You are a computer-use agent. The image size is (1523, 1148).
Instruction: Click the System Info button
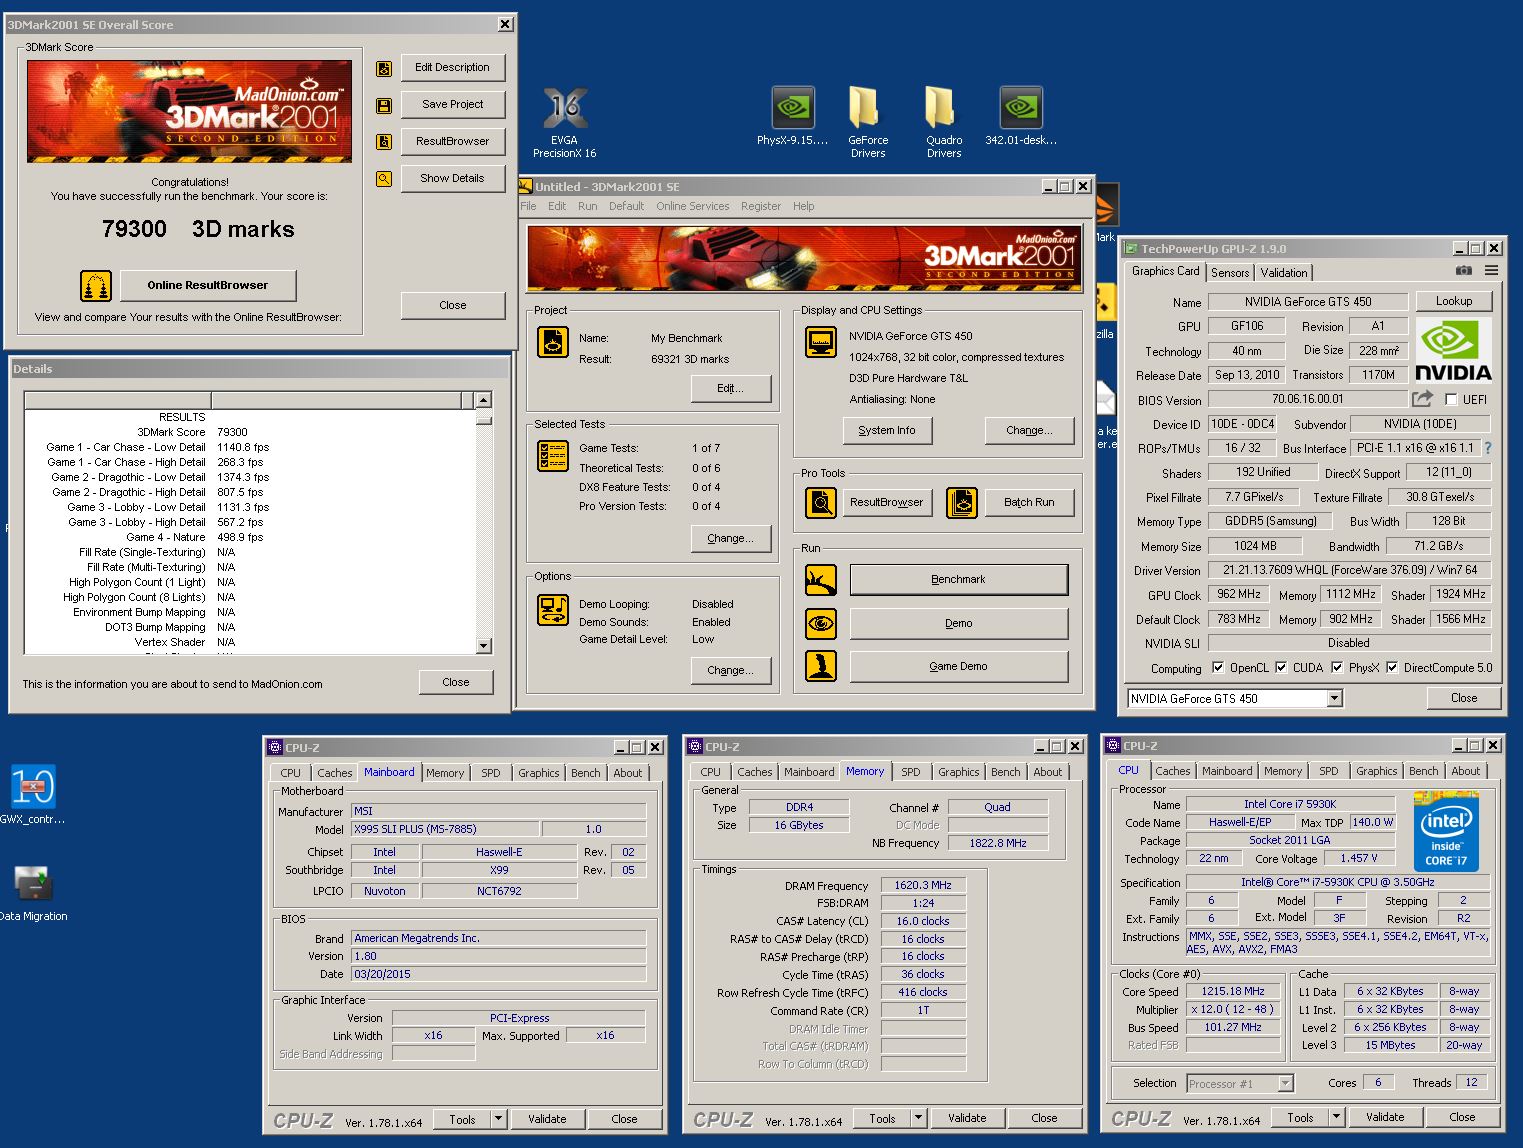pos(887,430)
